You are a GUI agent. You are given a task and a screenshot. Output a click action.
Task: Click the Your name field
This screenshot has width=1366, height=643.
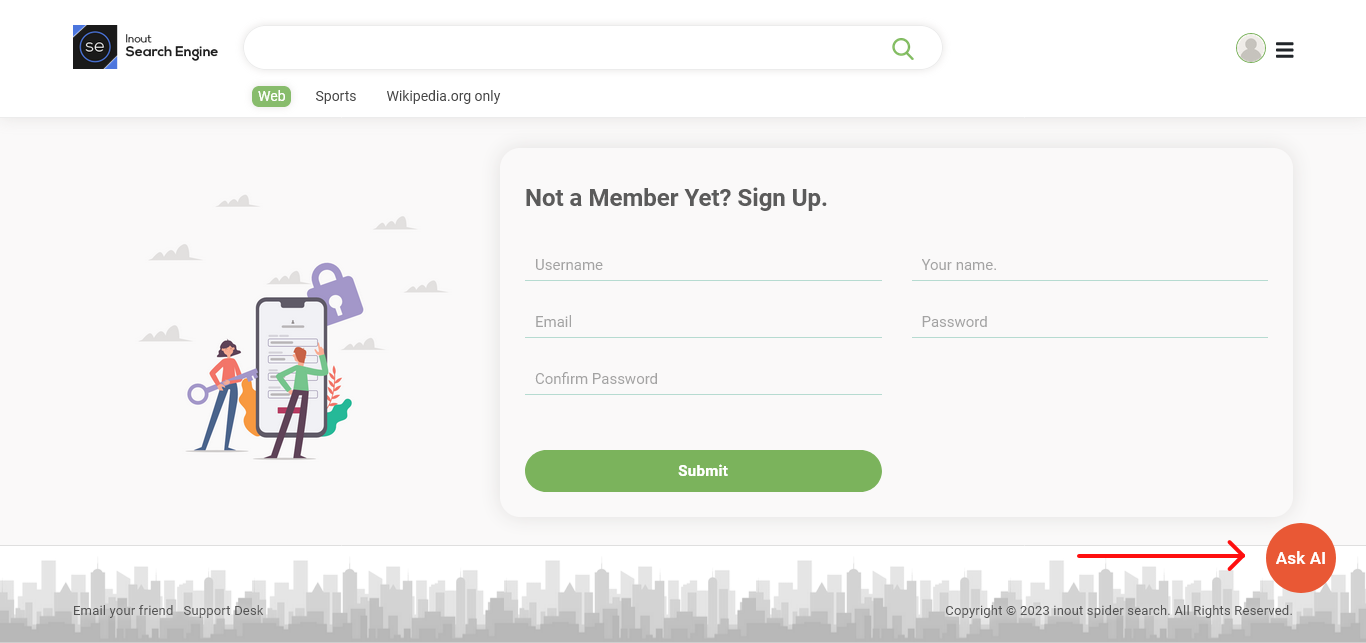(1089, 265)
